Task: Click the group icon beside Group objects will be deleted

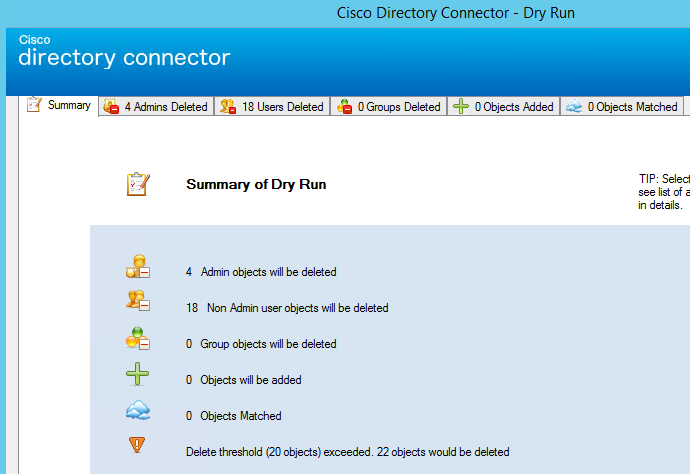Action: point(138,338)
